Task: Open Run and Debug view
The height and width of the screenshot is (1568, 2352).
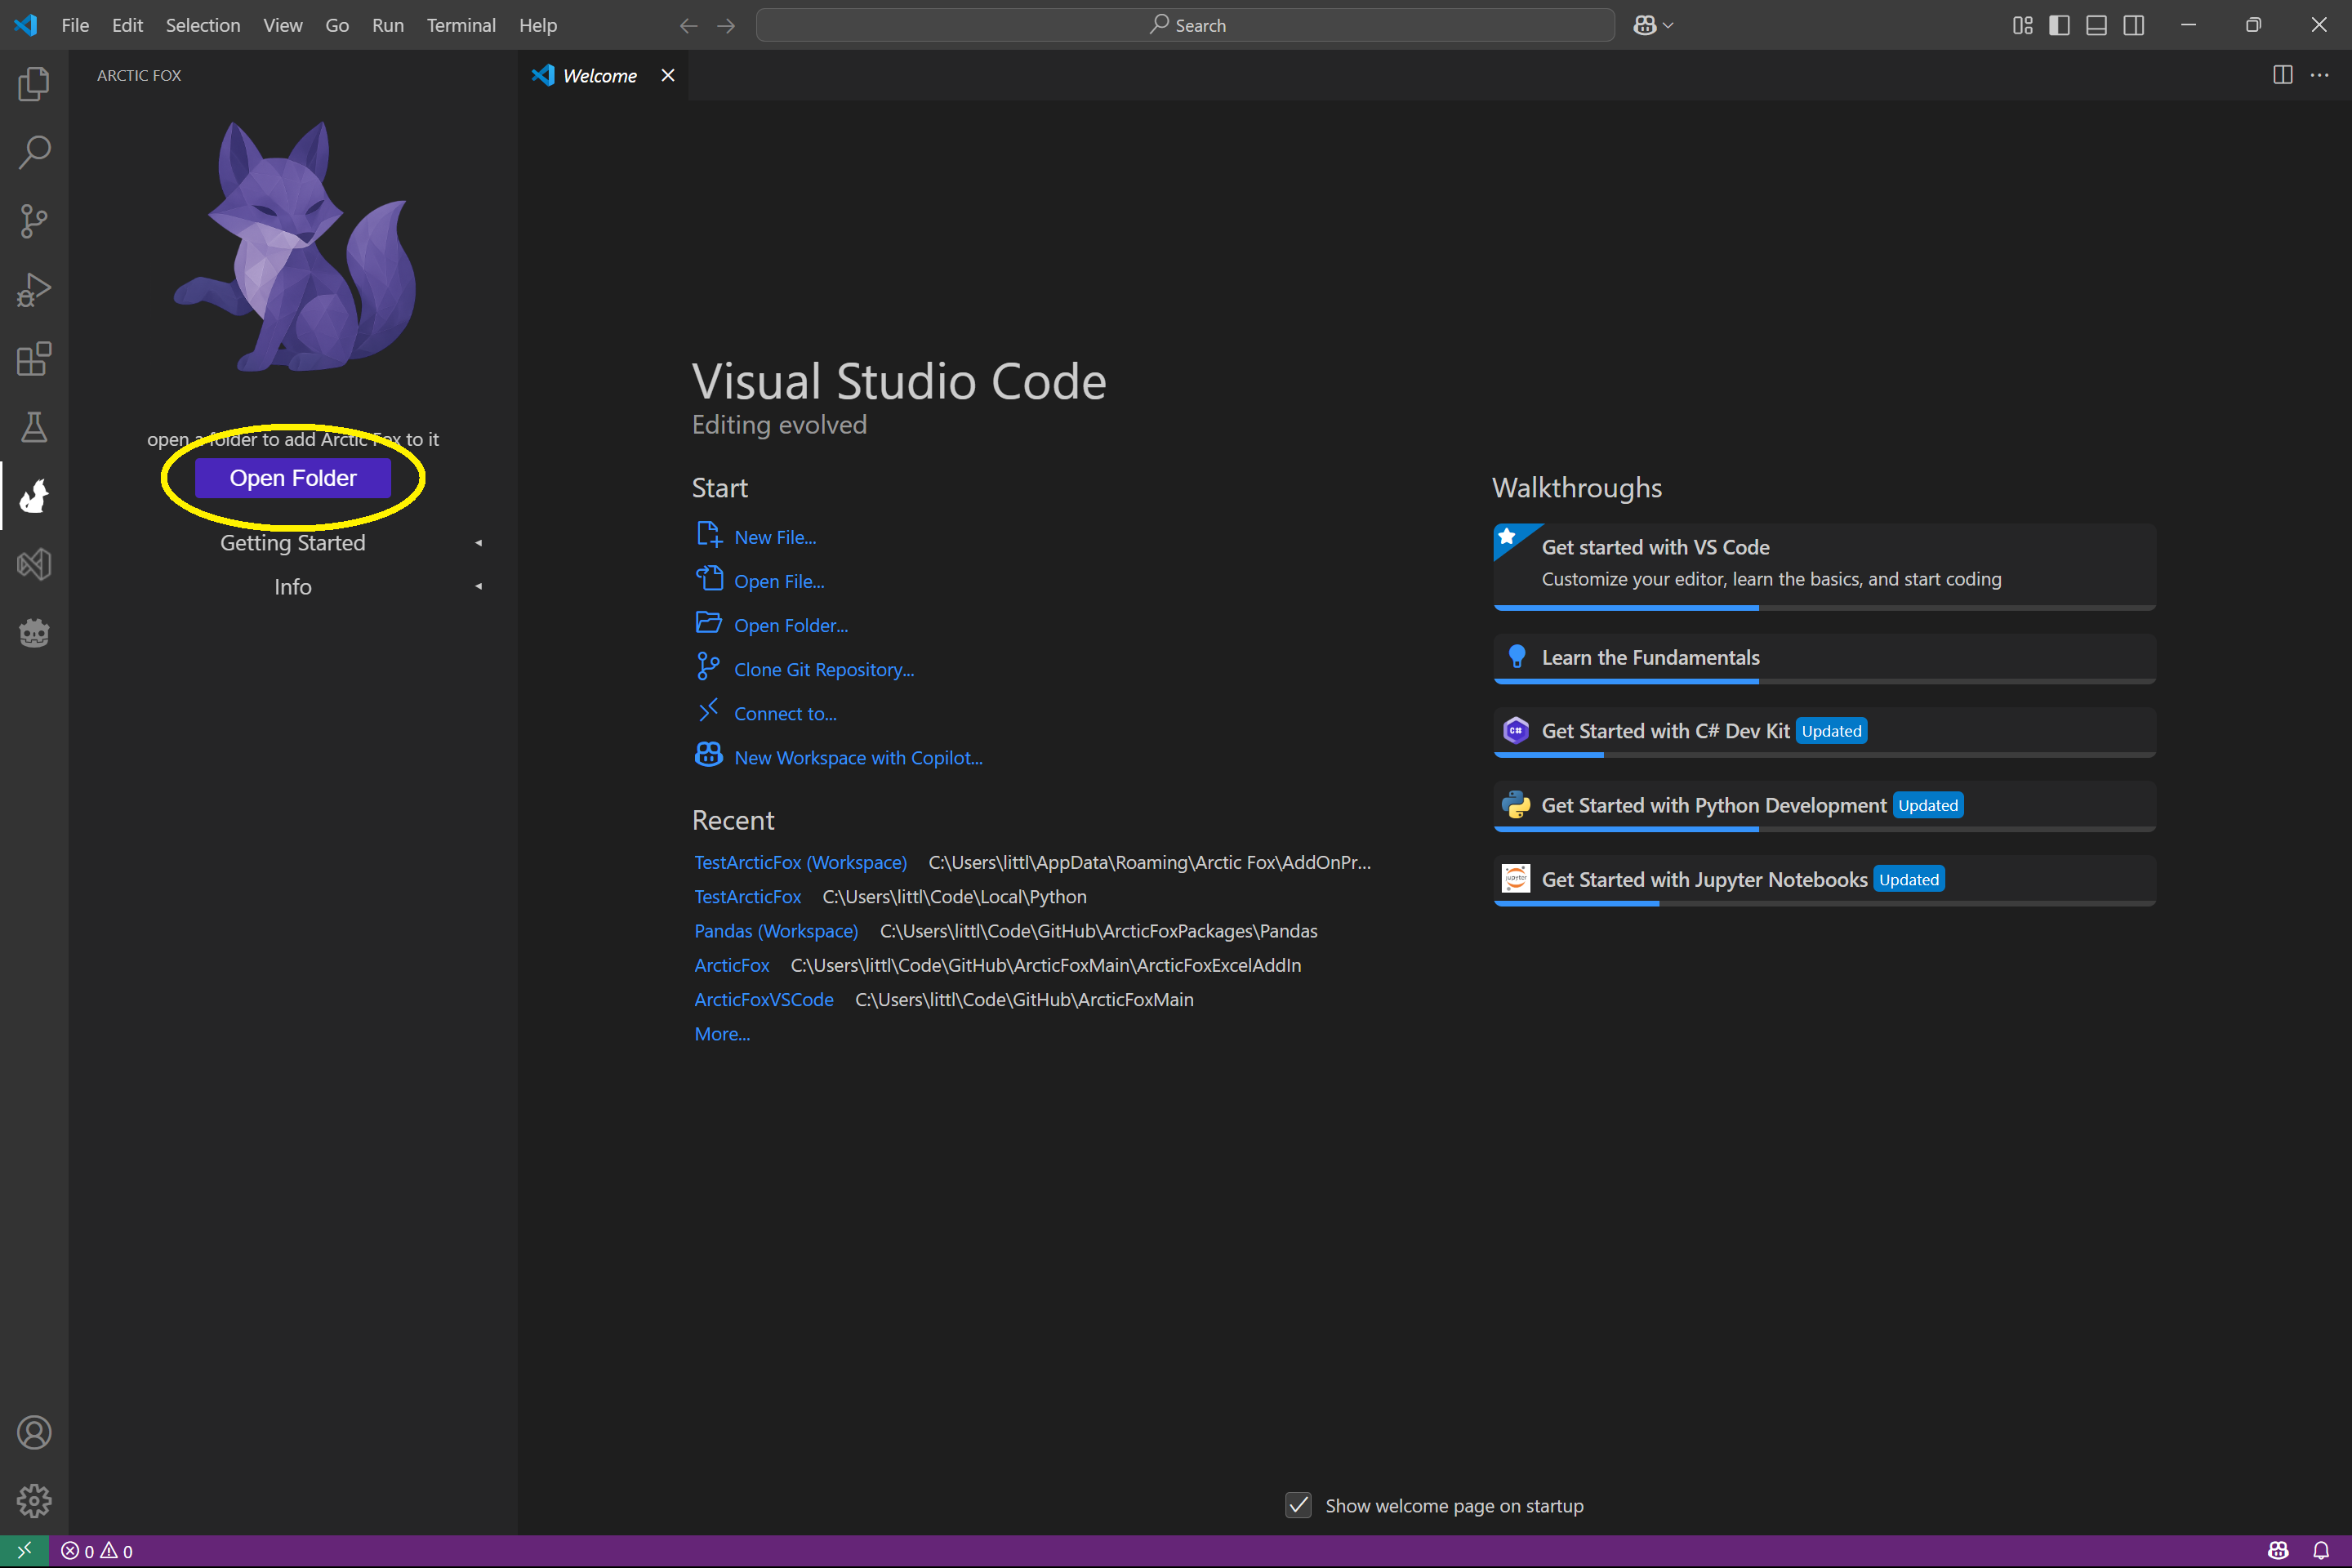Action: 34,290
